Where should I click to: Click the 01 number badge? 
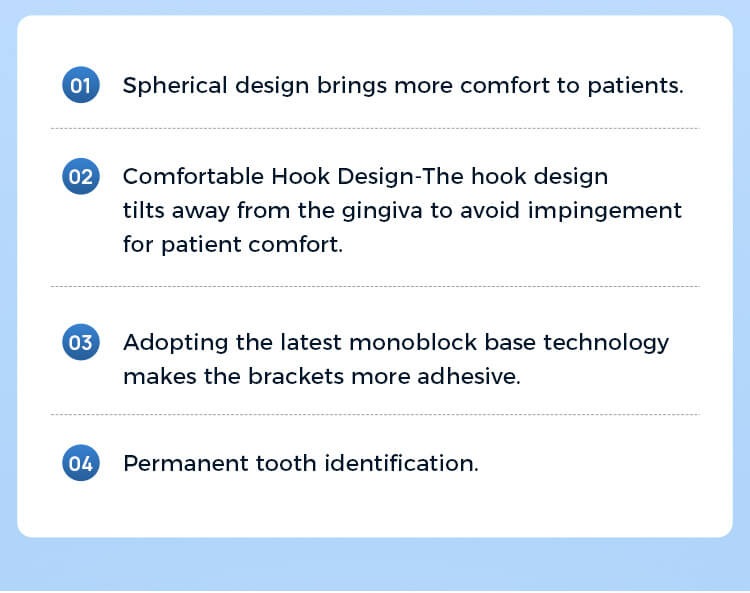click(x=80, y=85)
